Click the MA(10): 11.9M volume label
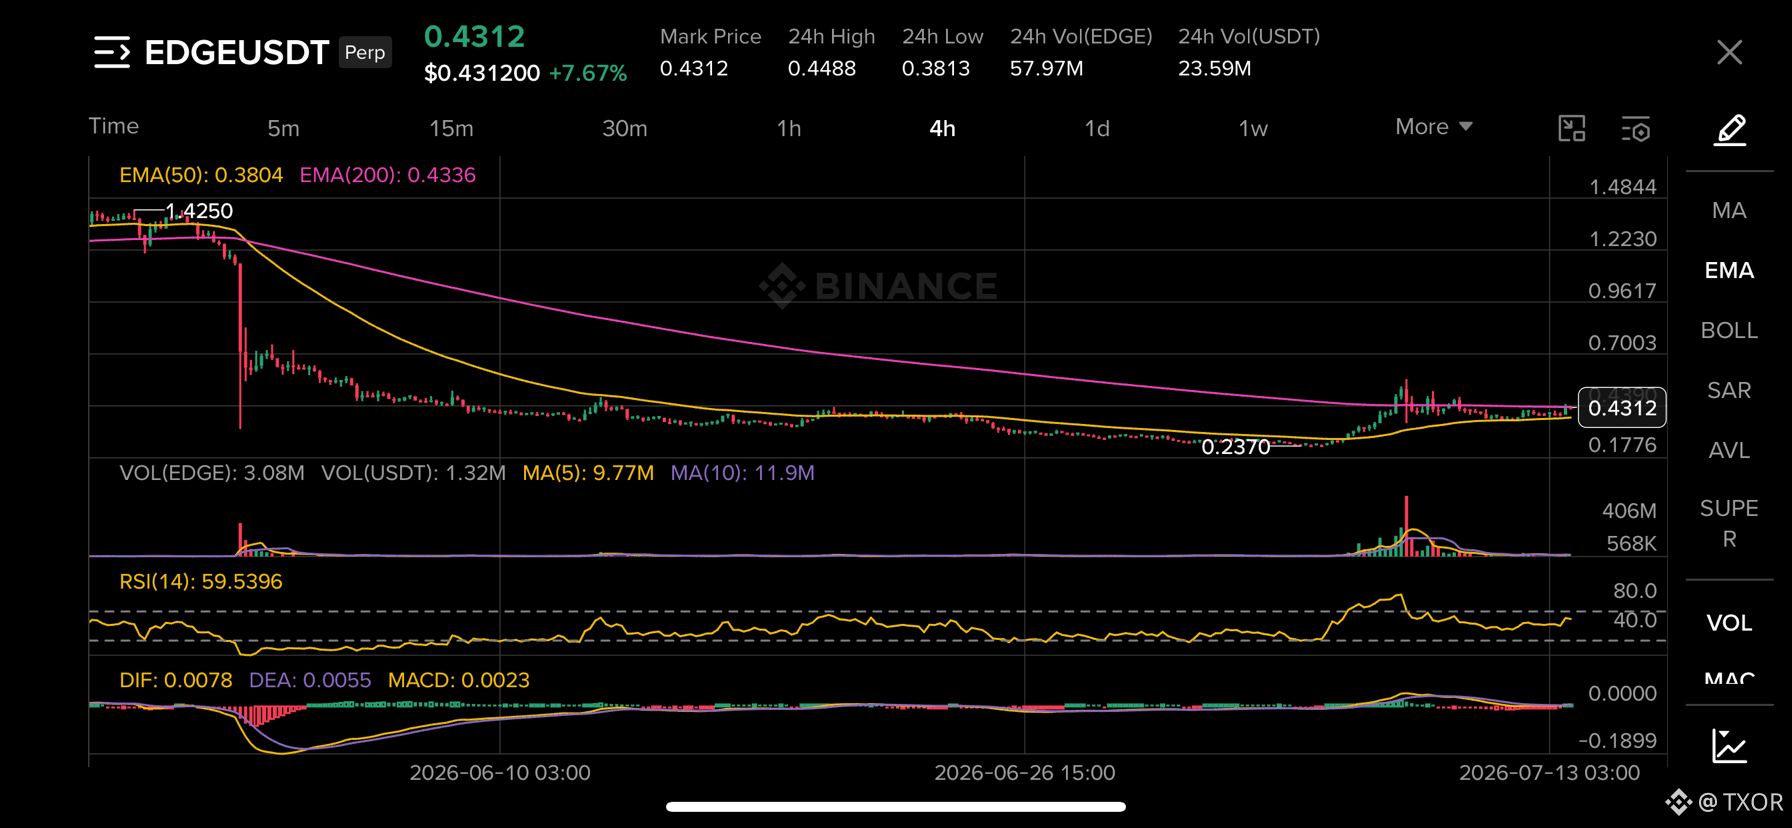This screenshot has width=1792, height=828. (742, 473)
